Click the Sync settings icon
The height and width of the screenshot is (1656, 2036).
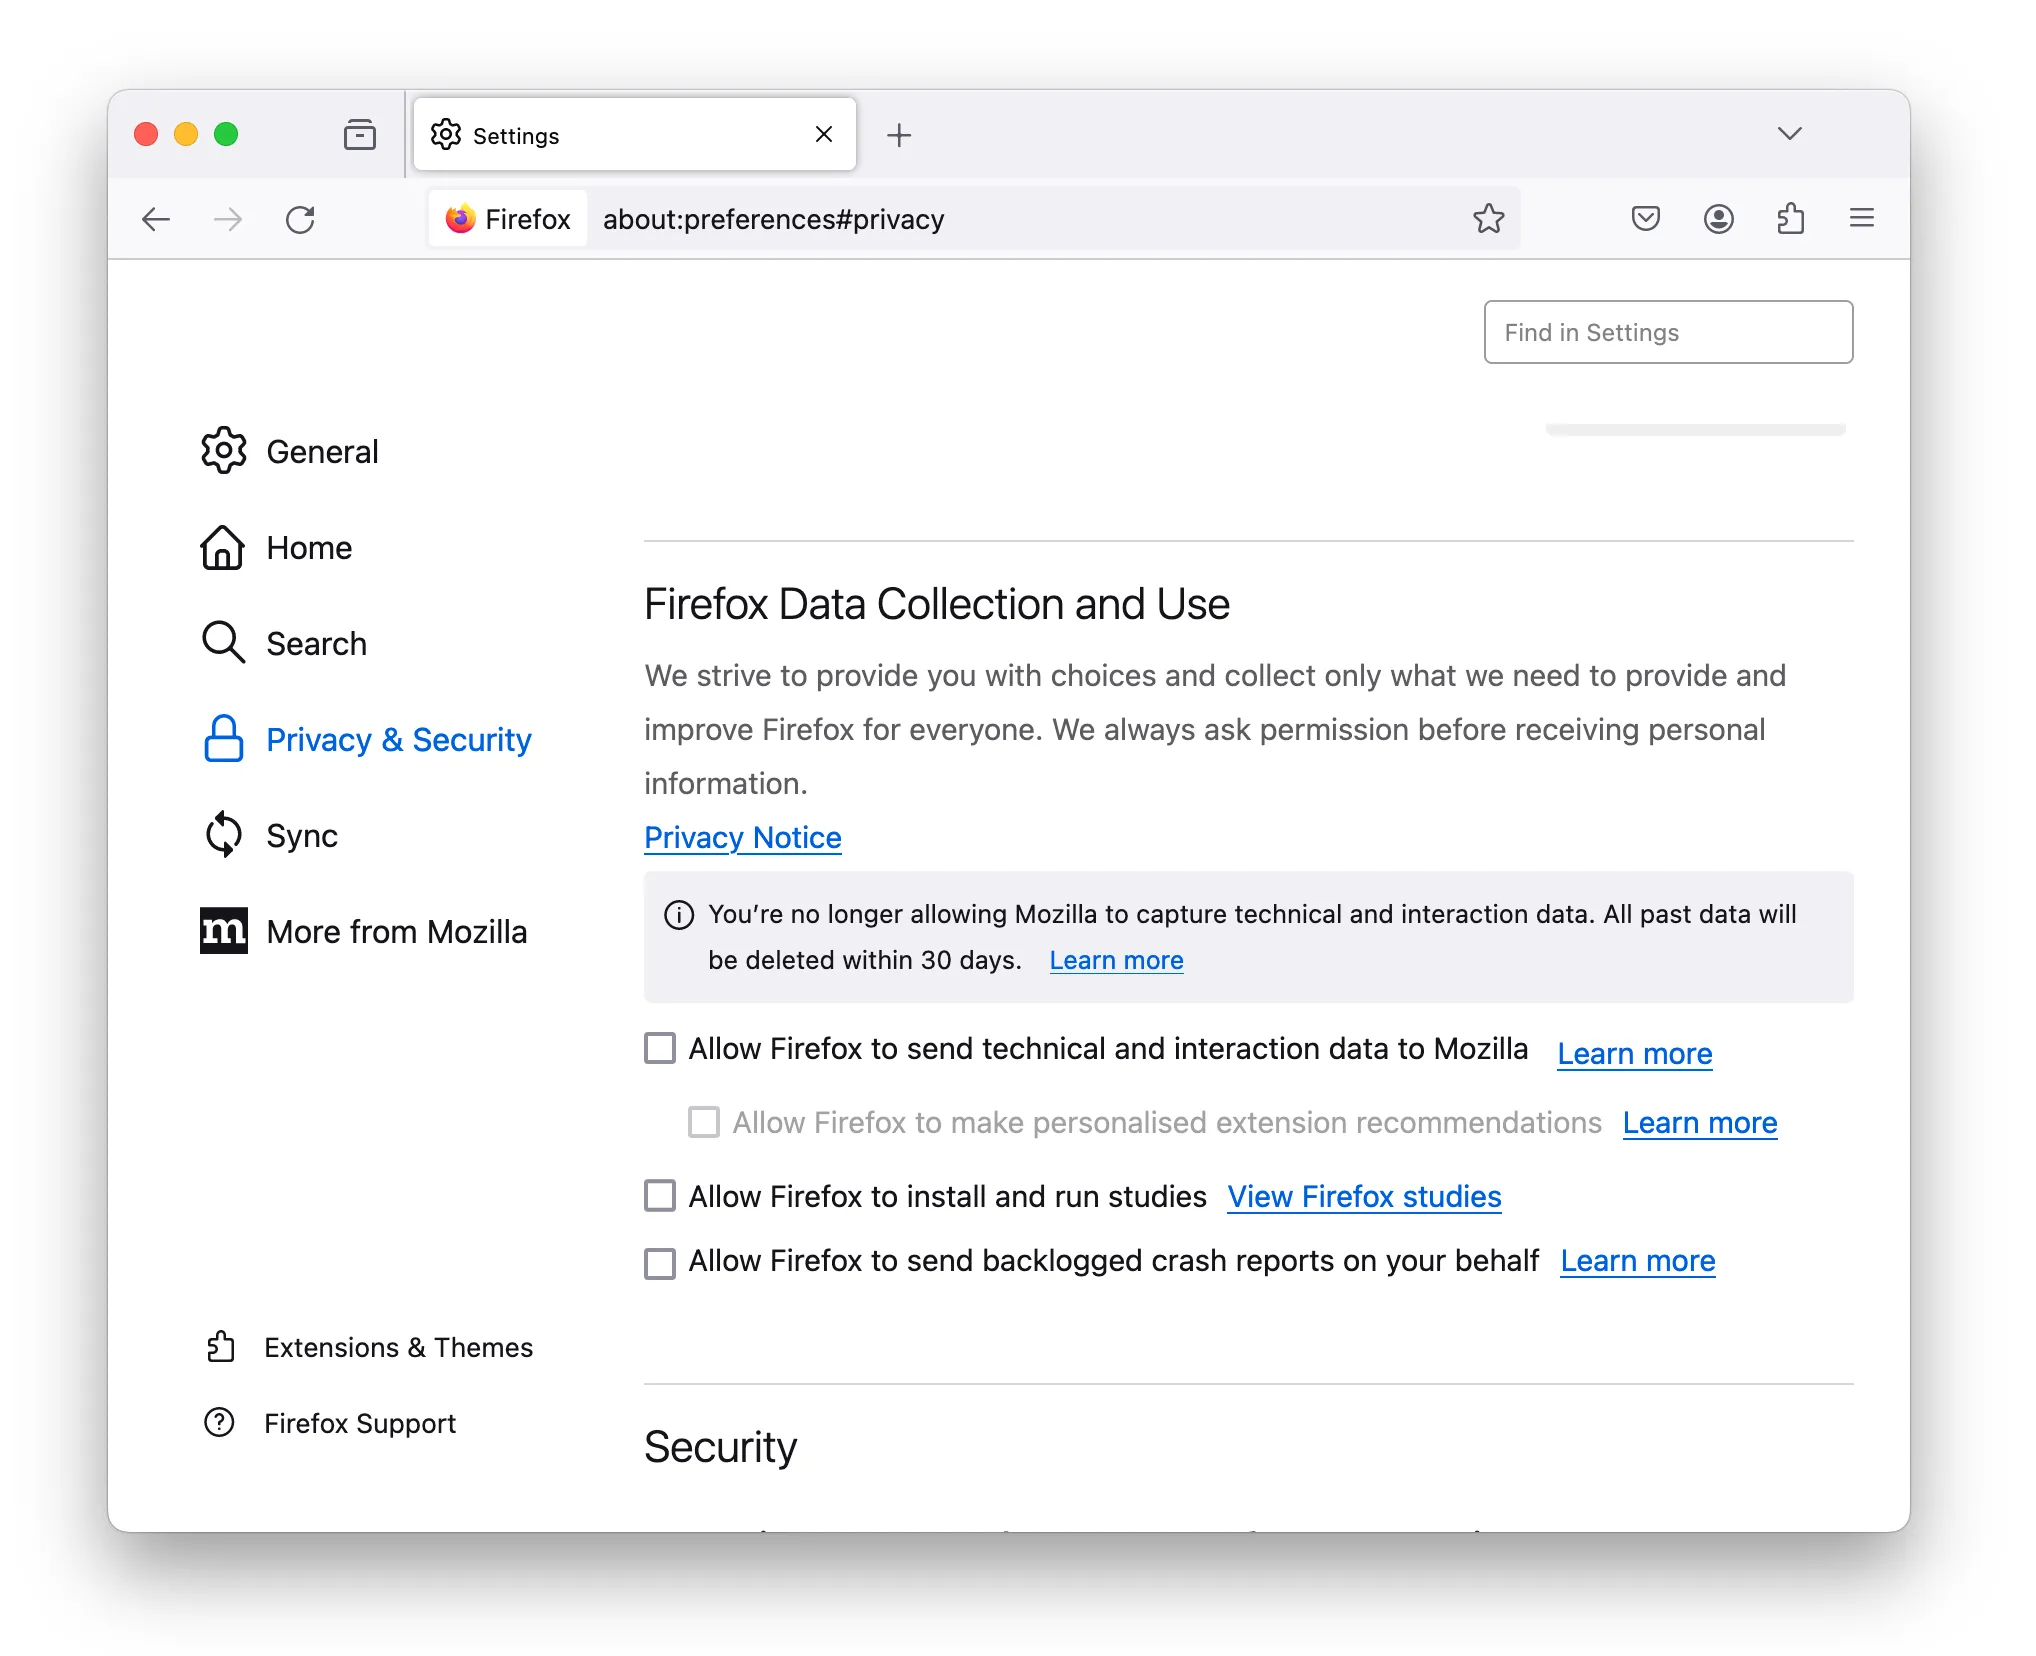click(223, 833)
